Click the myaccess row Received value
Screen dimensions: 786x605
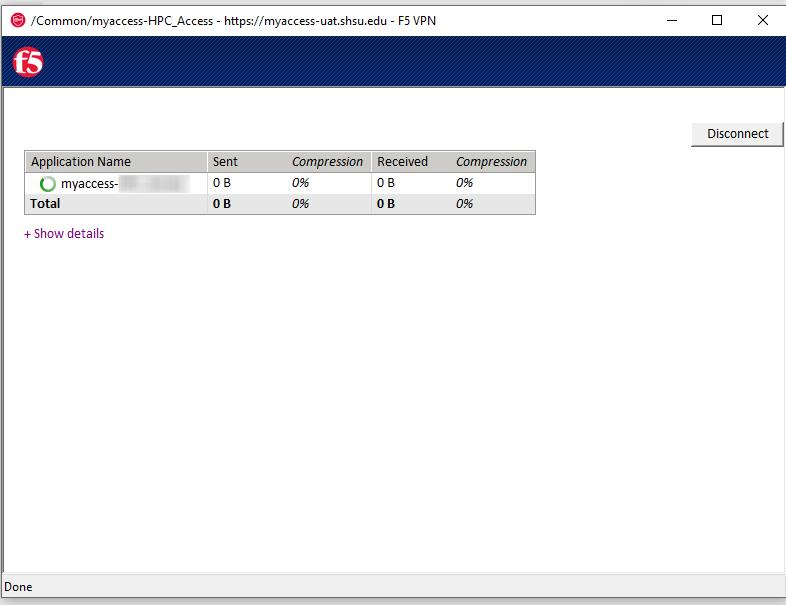(x=386, y=183)
